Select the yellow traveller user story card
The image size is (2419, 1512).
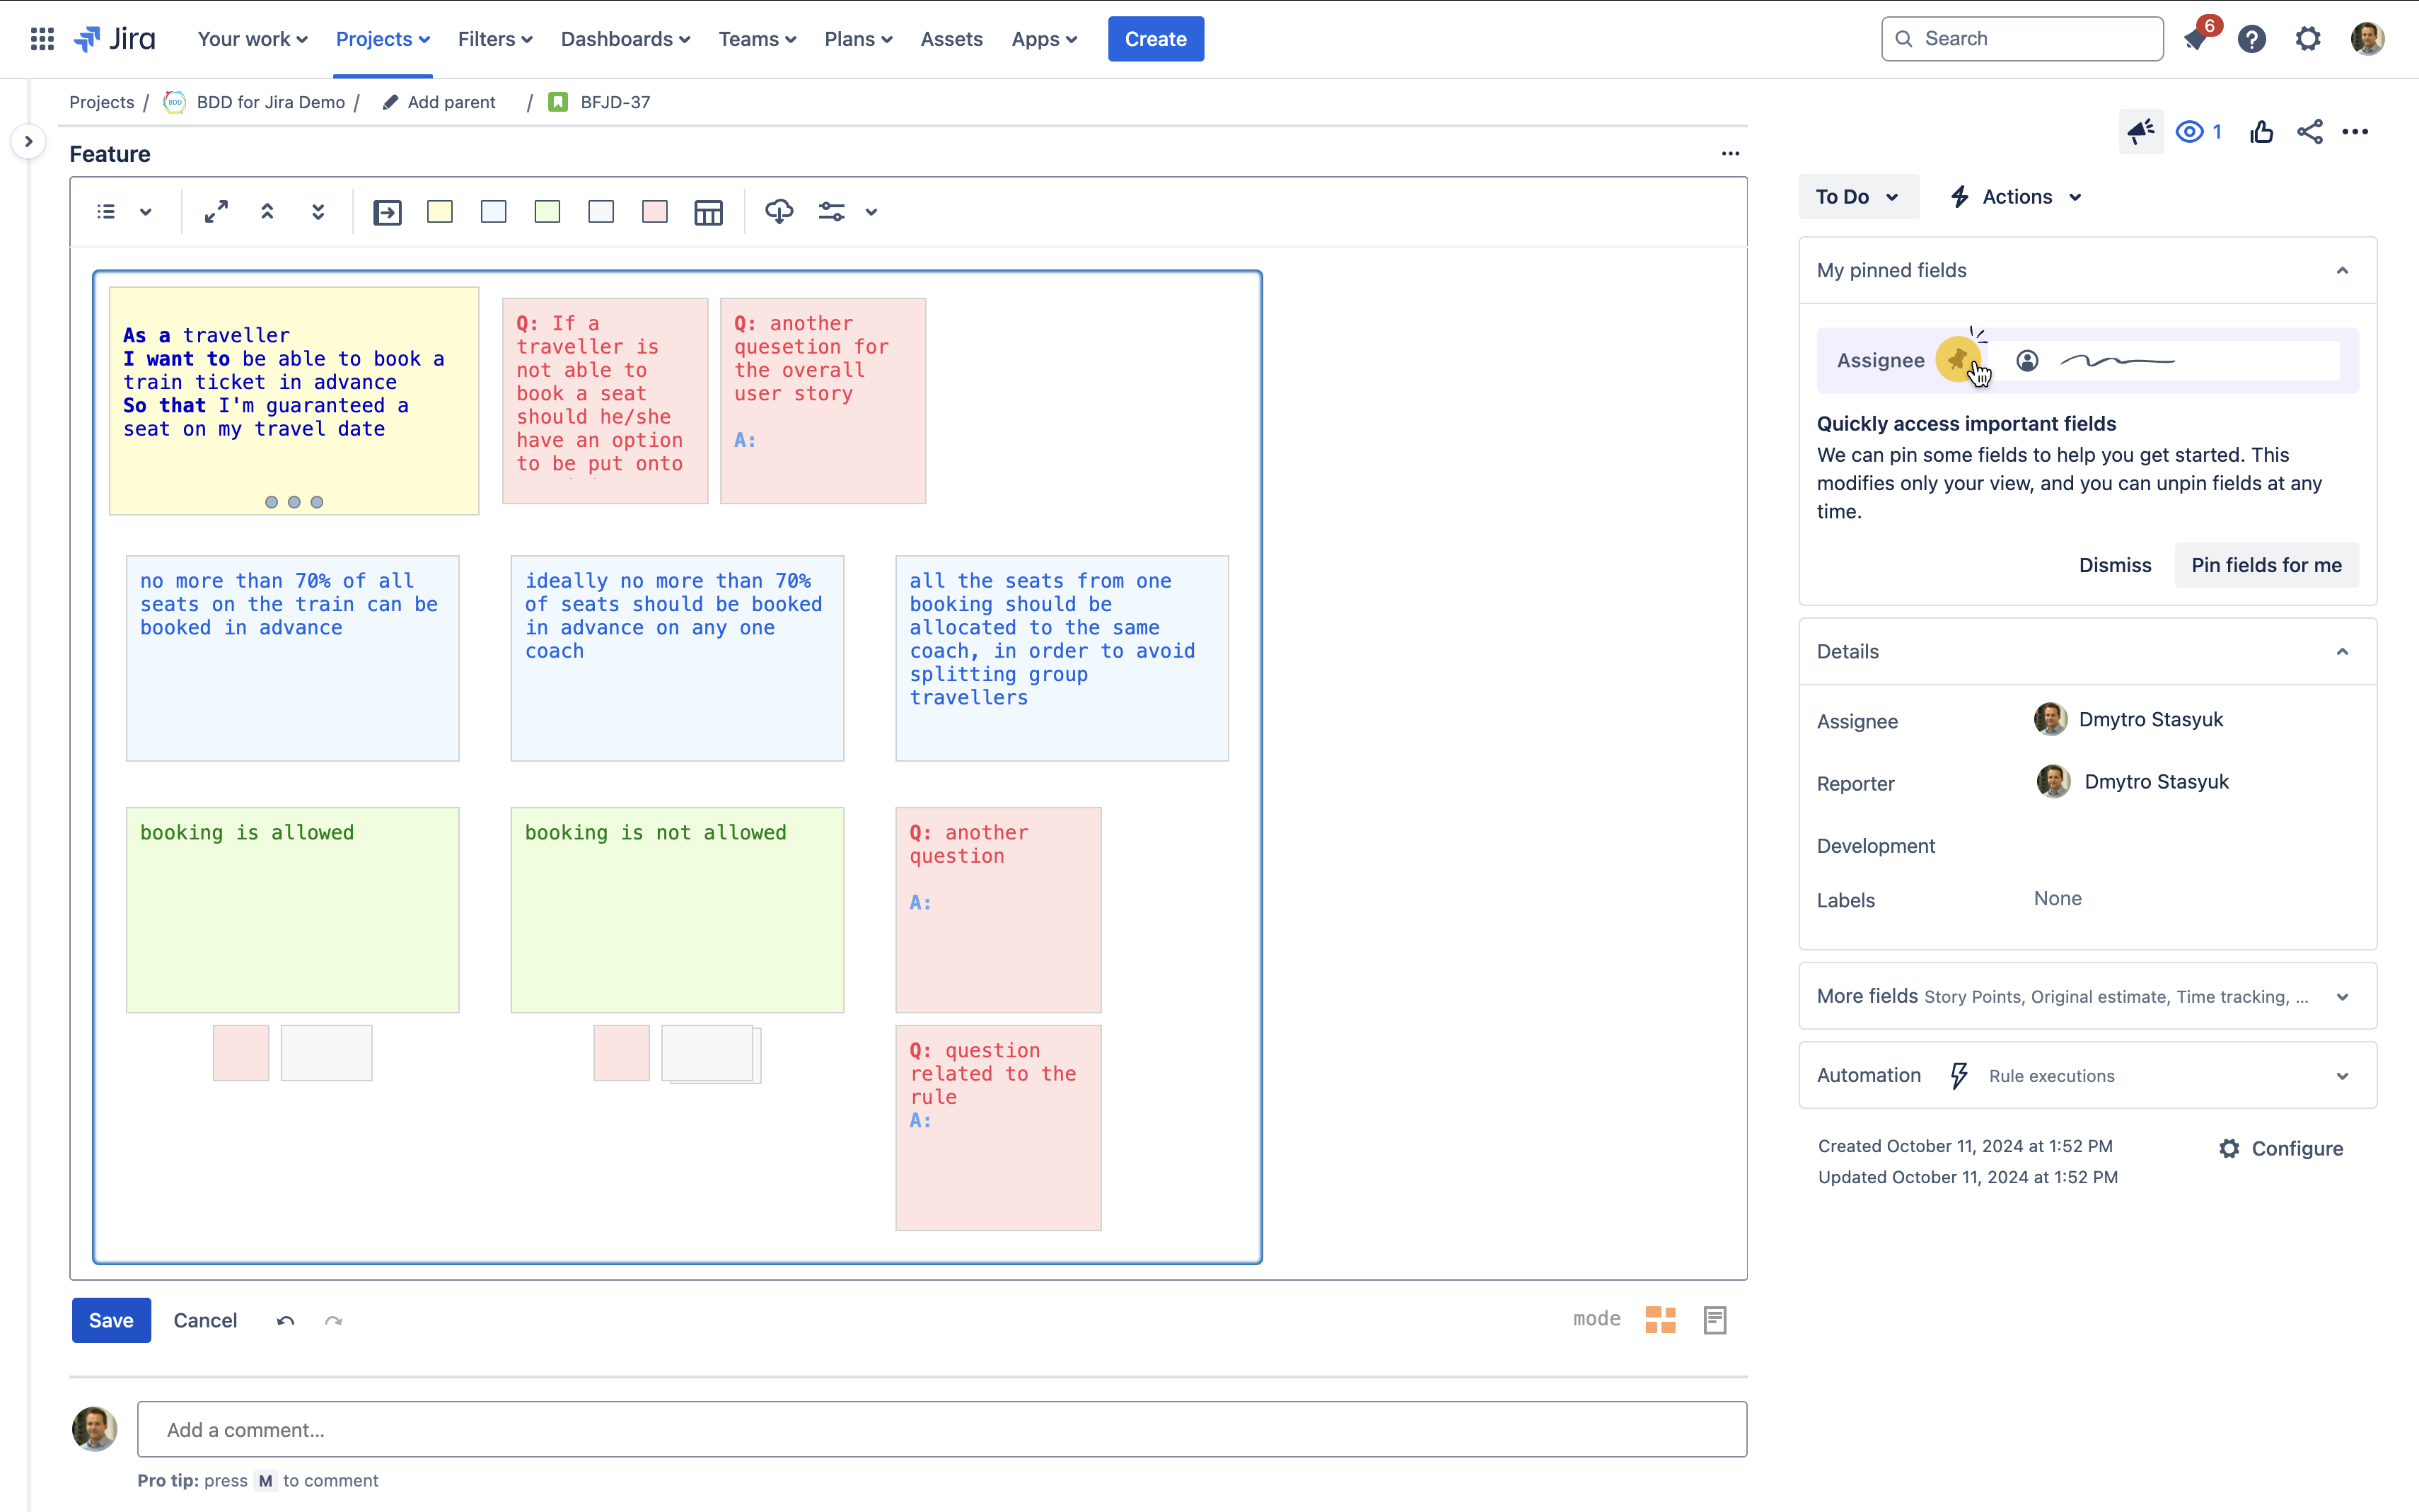point(294,401)
